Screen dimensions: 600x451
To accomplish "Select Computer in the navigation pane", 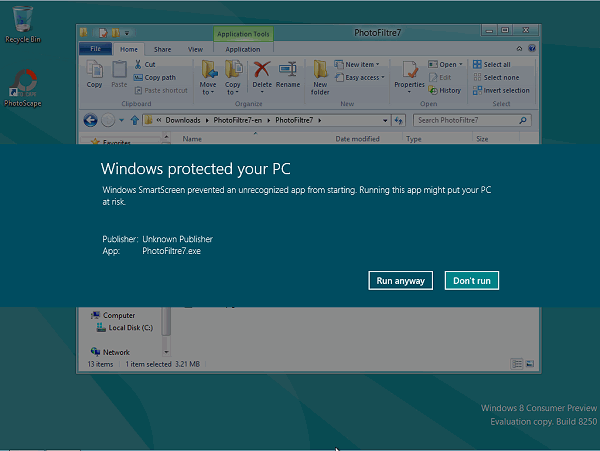I will (x=114, y=315).
